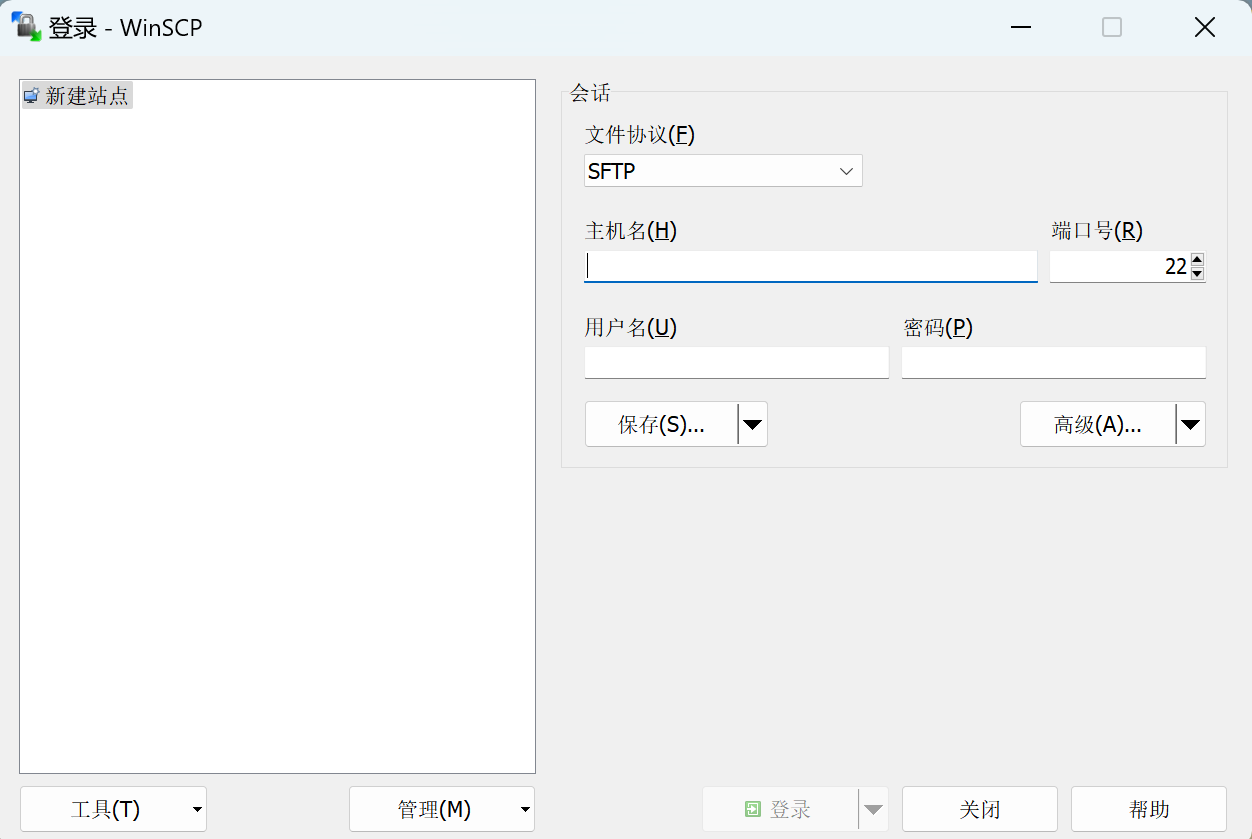Minimize the WinSCP login window

click(1020, 28)
